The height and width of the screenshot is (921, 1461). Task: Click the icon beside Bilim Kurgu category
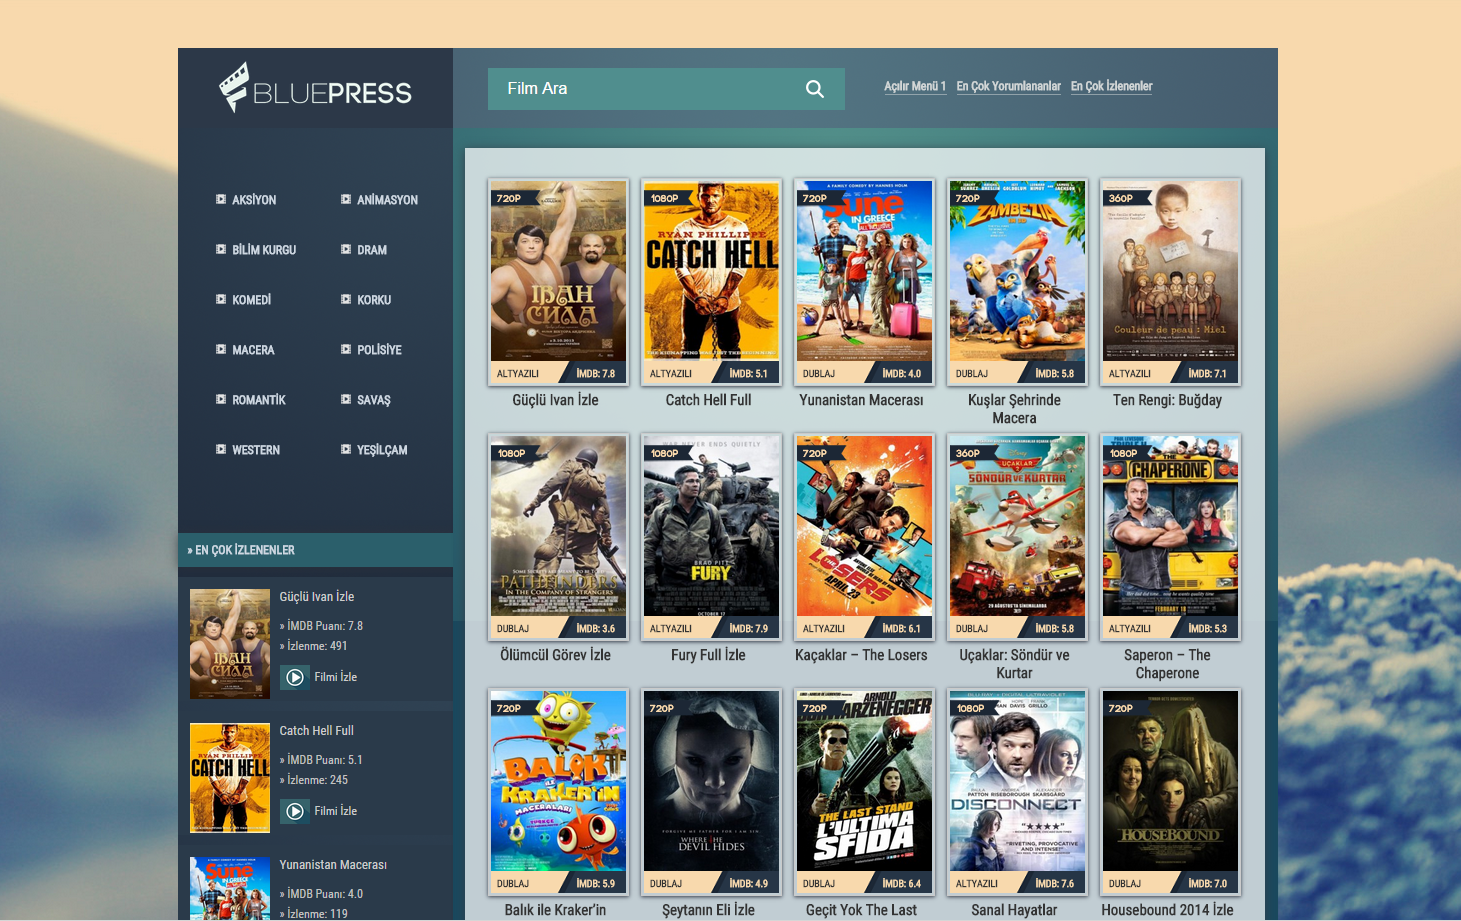pyautogui.click(x=221, y=249)
